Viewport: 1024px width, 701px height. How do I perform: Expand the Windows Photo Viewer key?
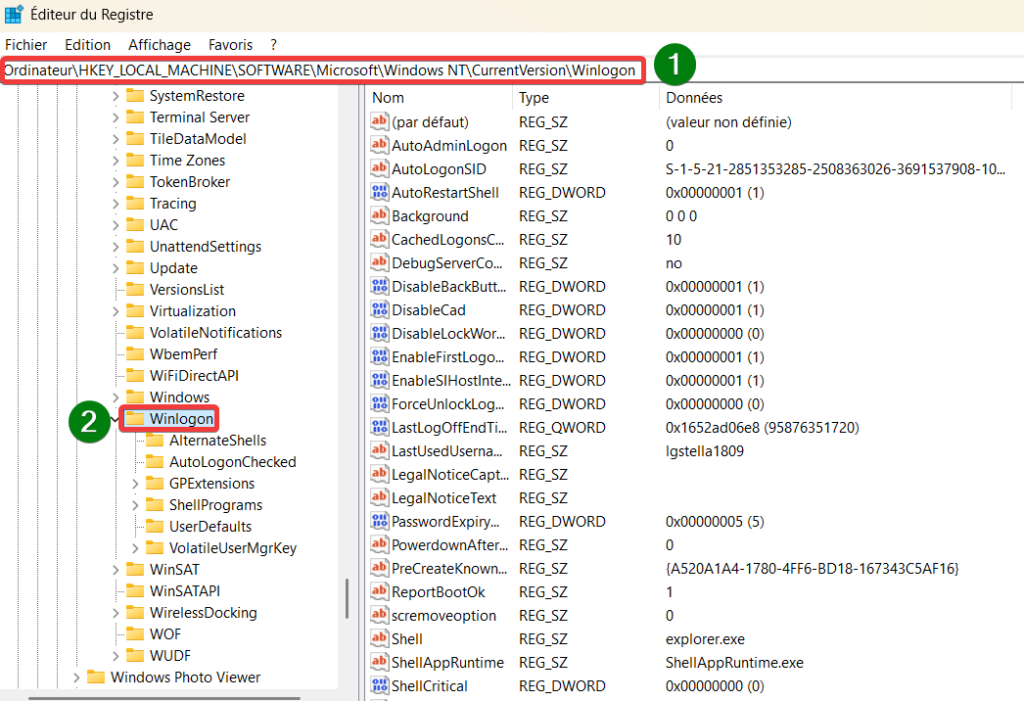[76, 678]
